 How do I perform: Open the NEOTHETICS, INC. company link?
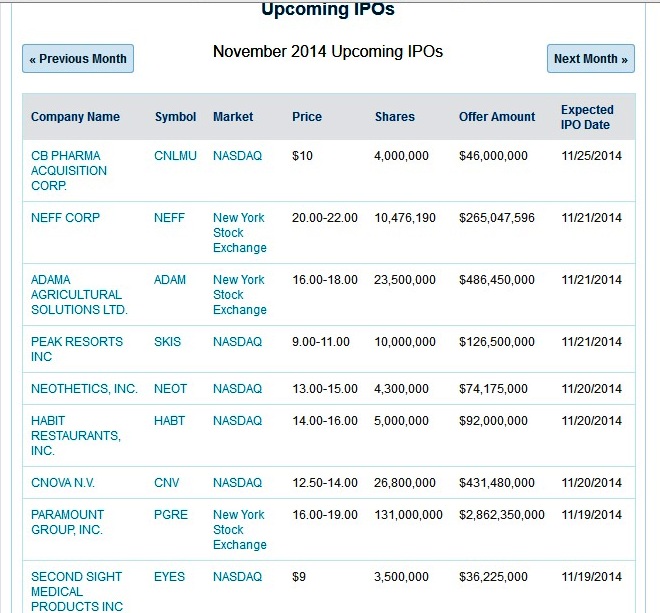pos(84,389)
